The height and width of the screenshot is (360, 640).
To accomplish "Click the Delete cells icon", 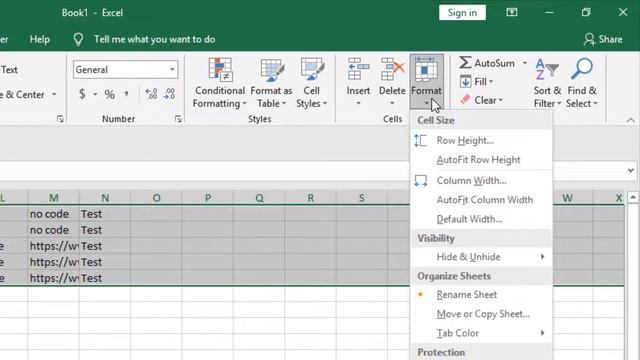I will [x=392, y=69].
